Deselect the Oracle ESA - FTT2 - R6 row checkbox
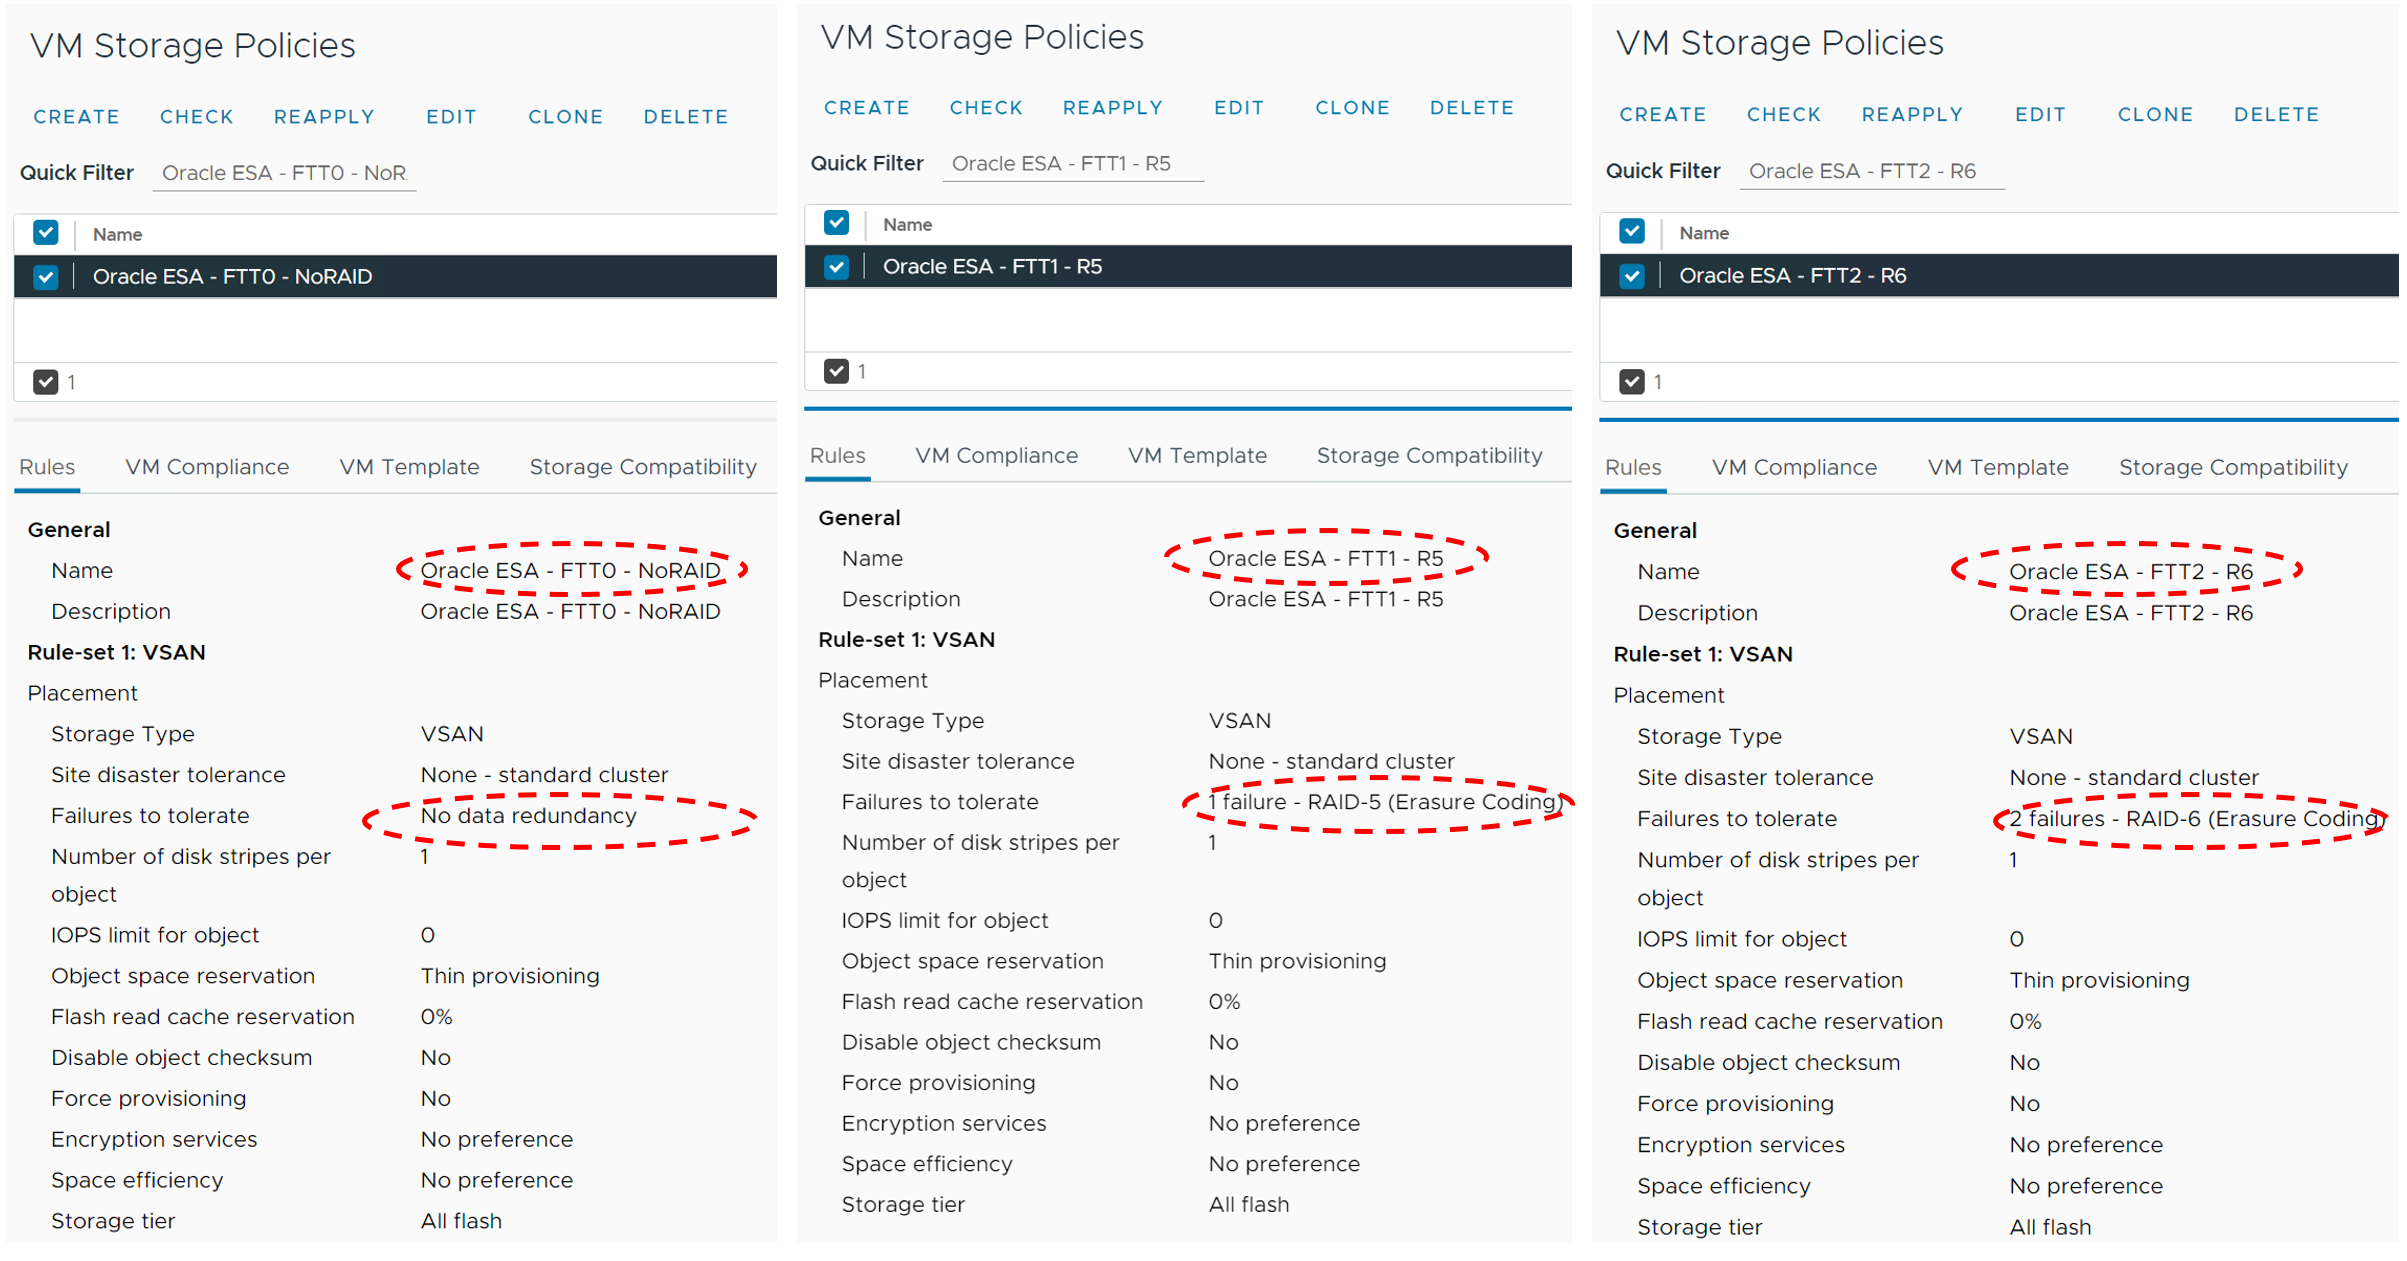 pos(1632,276)
